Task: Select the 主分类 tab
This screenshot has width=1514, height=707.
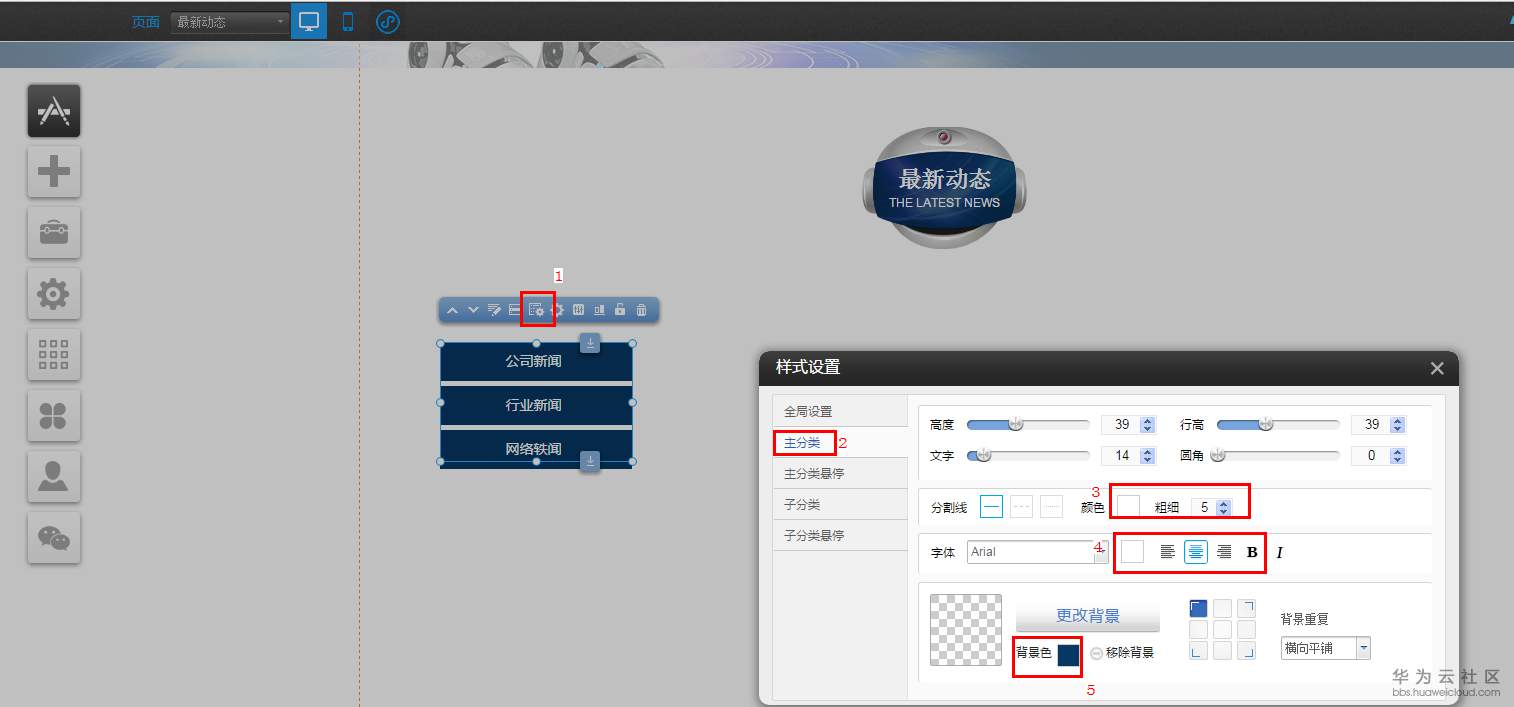Action: coord(840,442)
